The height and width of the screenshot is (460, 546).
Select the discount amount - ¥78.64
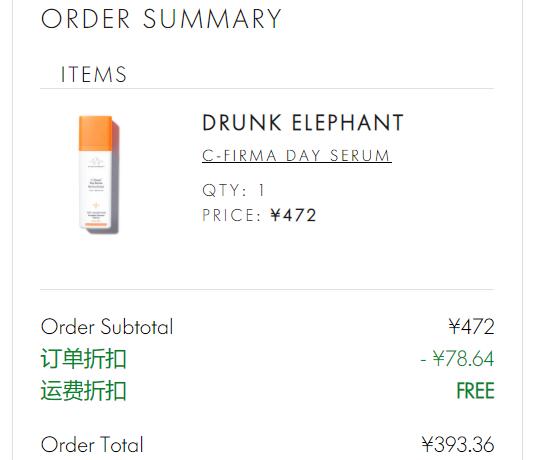pos(457,358)
